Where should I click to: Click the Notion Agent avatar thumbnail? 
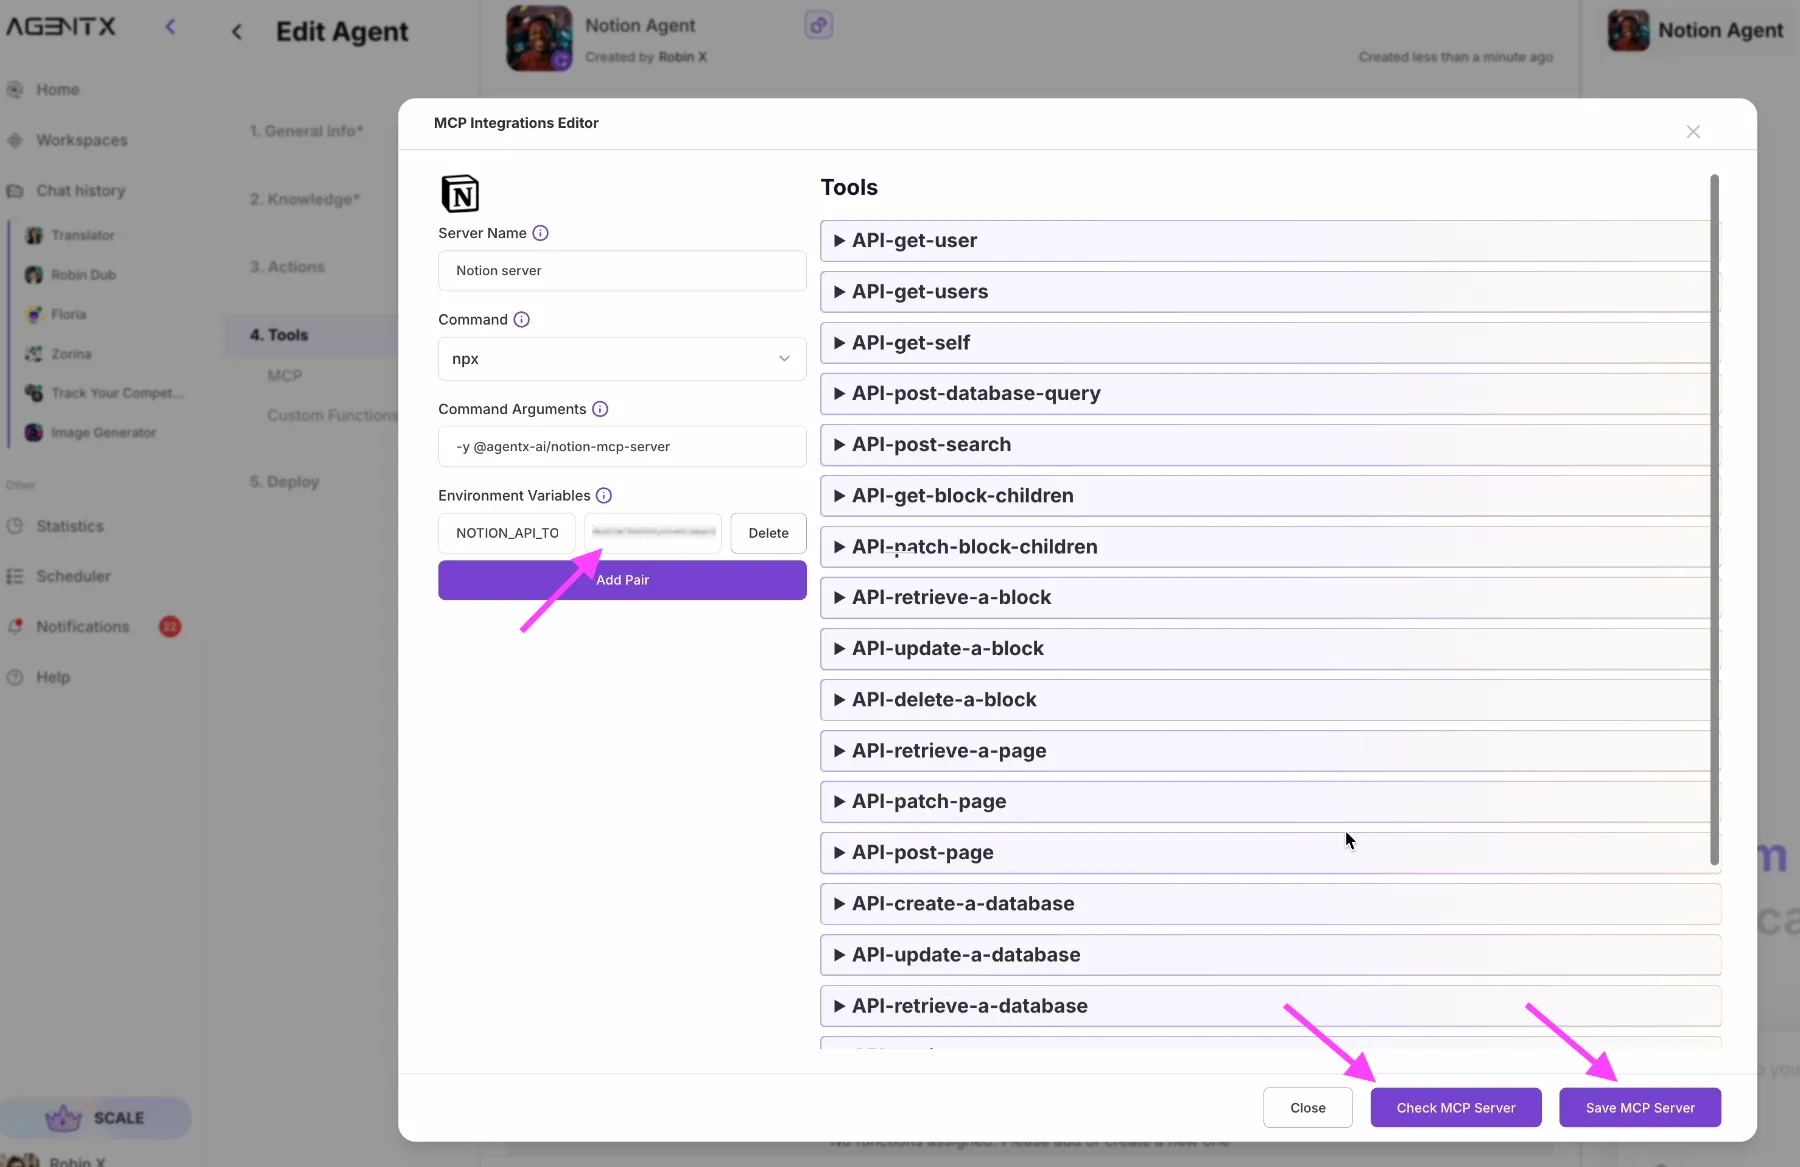point(539,38)
